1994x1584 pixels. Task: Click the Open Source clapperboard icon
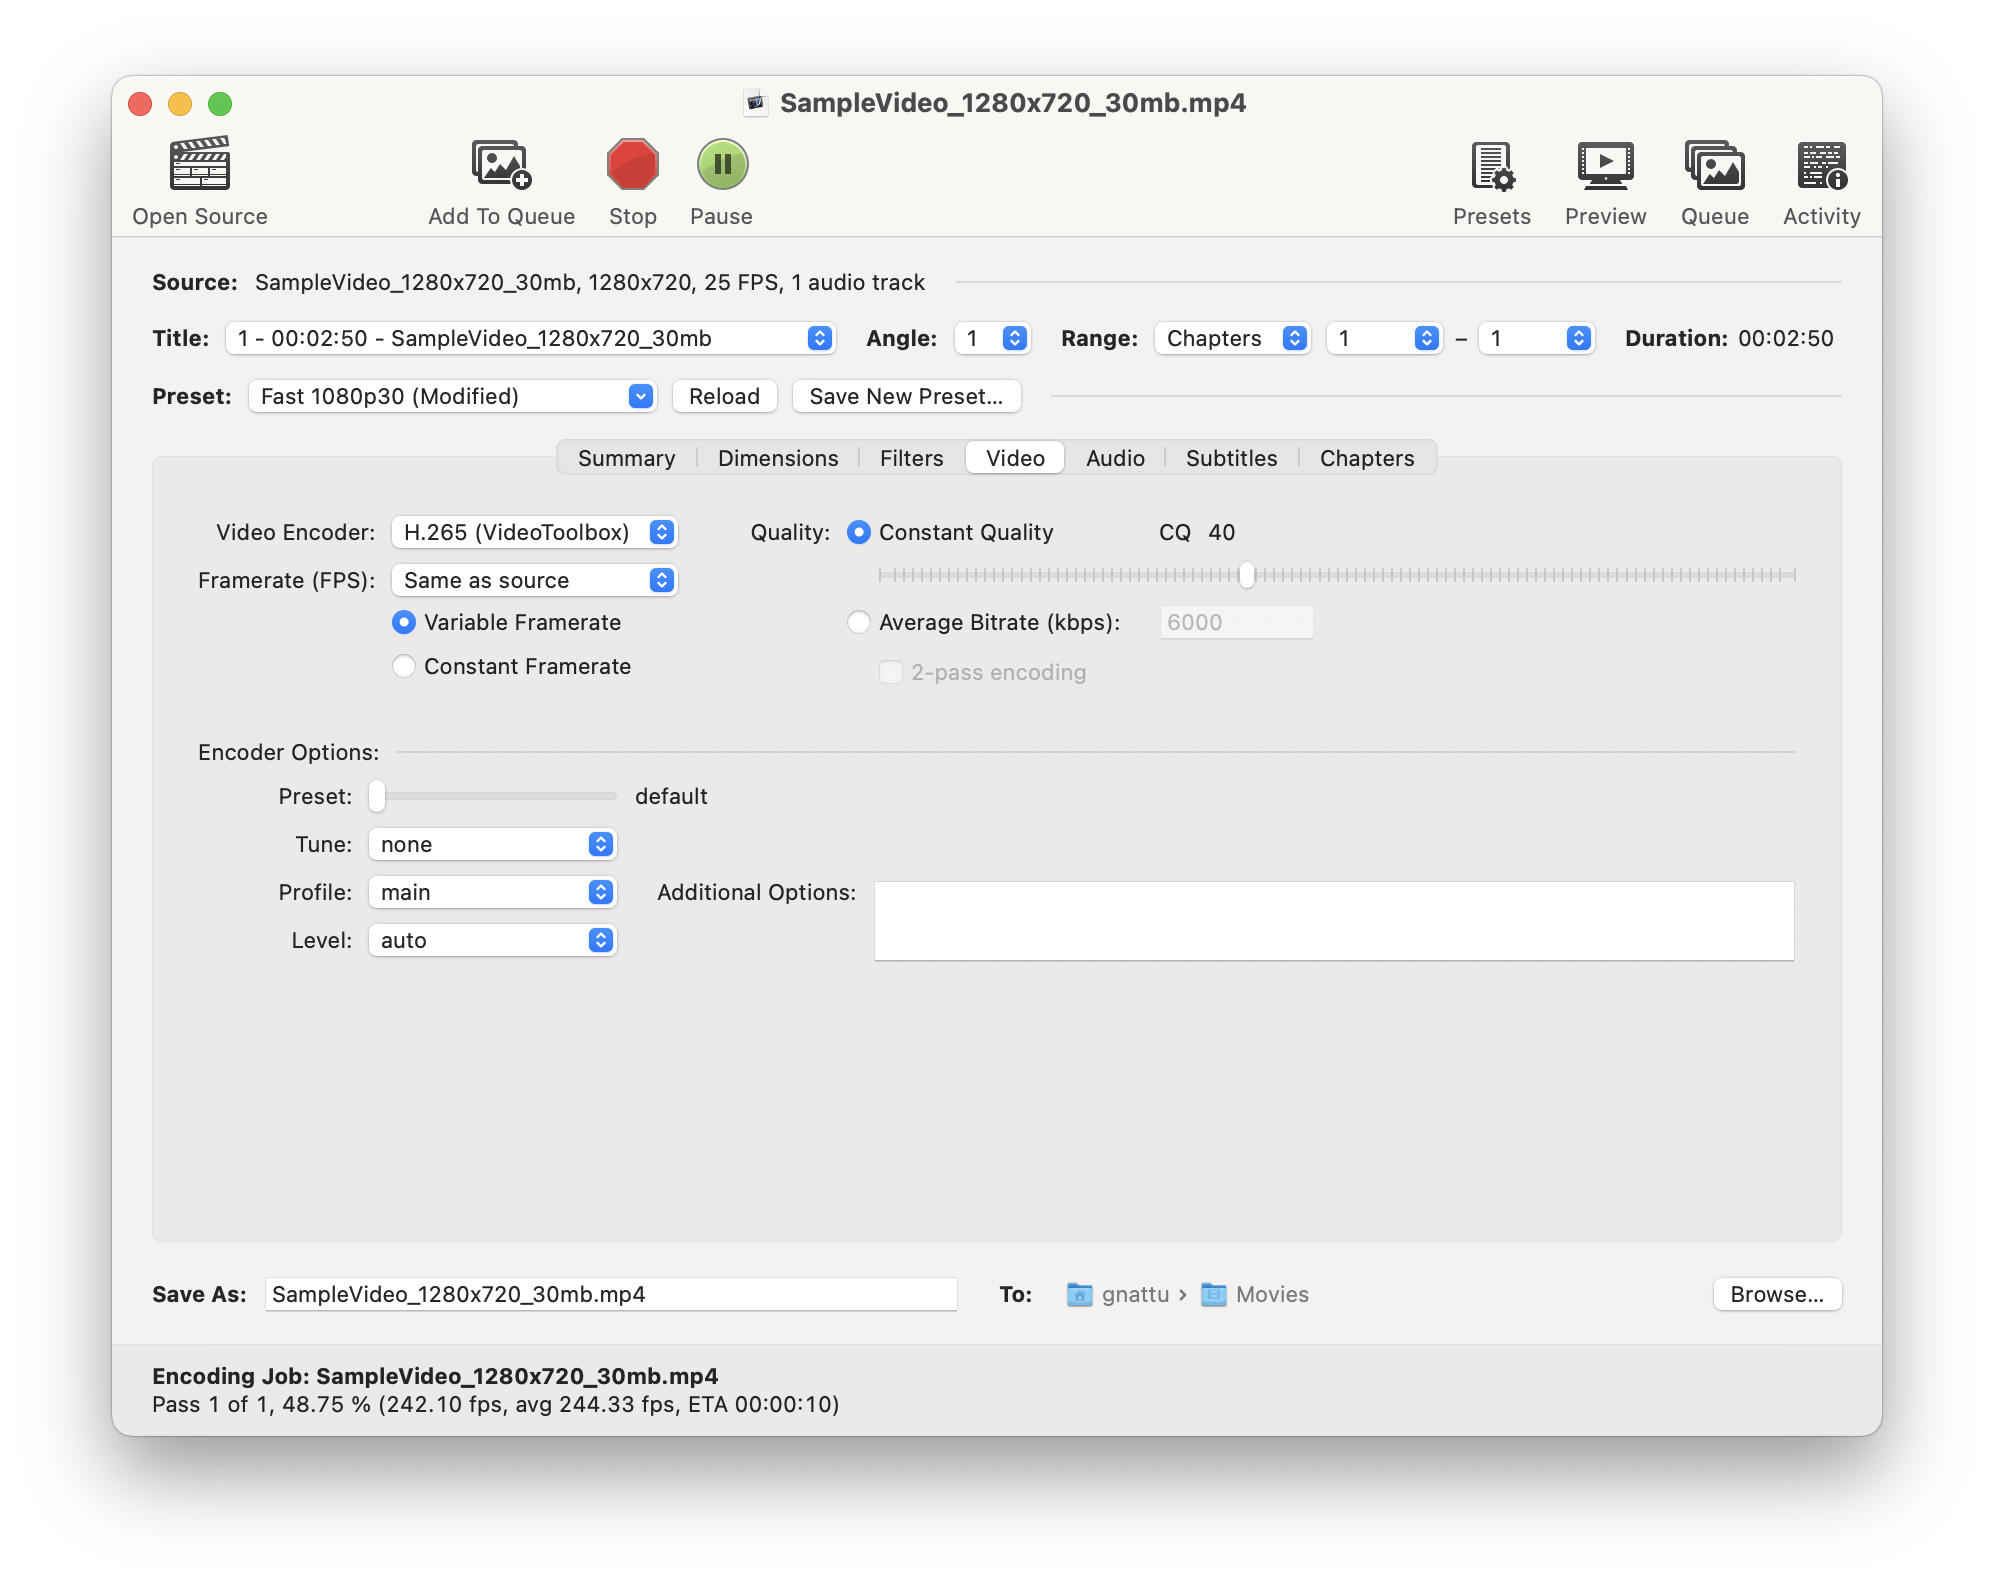coord(200,165)
